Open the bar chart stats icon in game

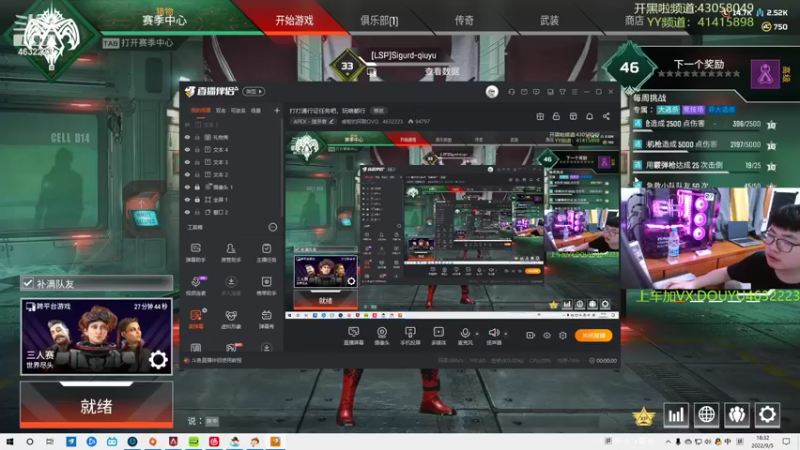[x=676, y=414]
